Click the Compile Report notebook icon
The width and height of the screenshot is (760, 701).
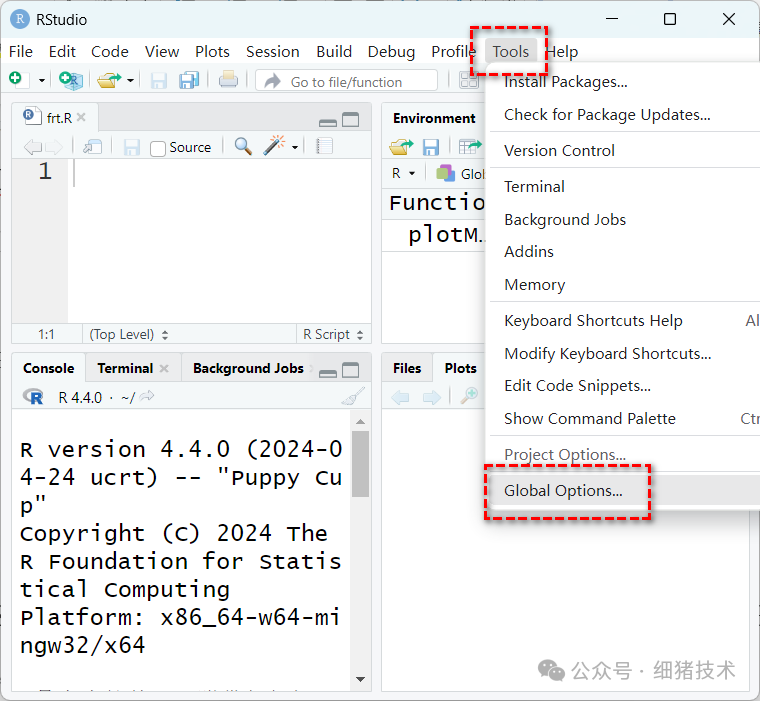pos(324,146)
